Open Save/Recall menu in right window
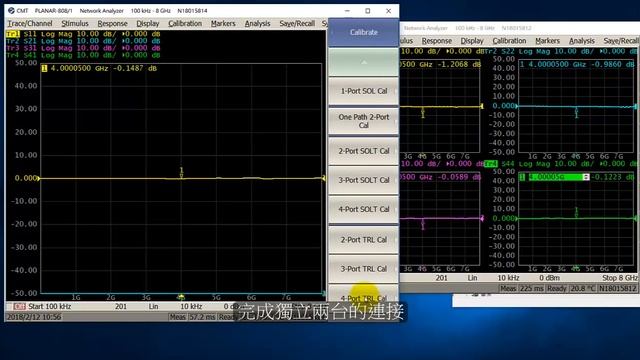The width and height of the screenshot is (640, 360). (x=620, y=41)
